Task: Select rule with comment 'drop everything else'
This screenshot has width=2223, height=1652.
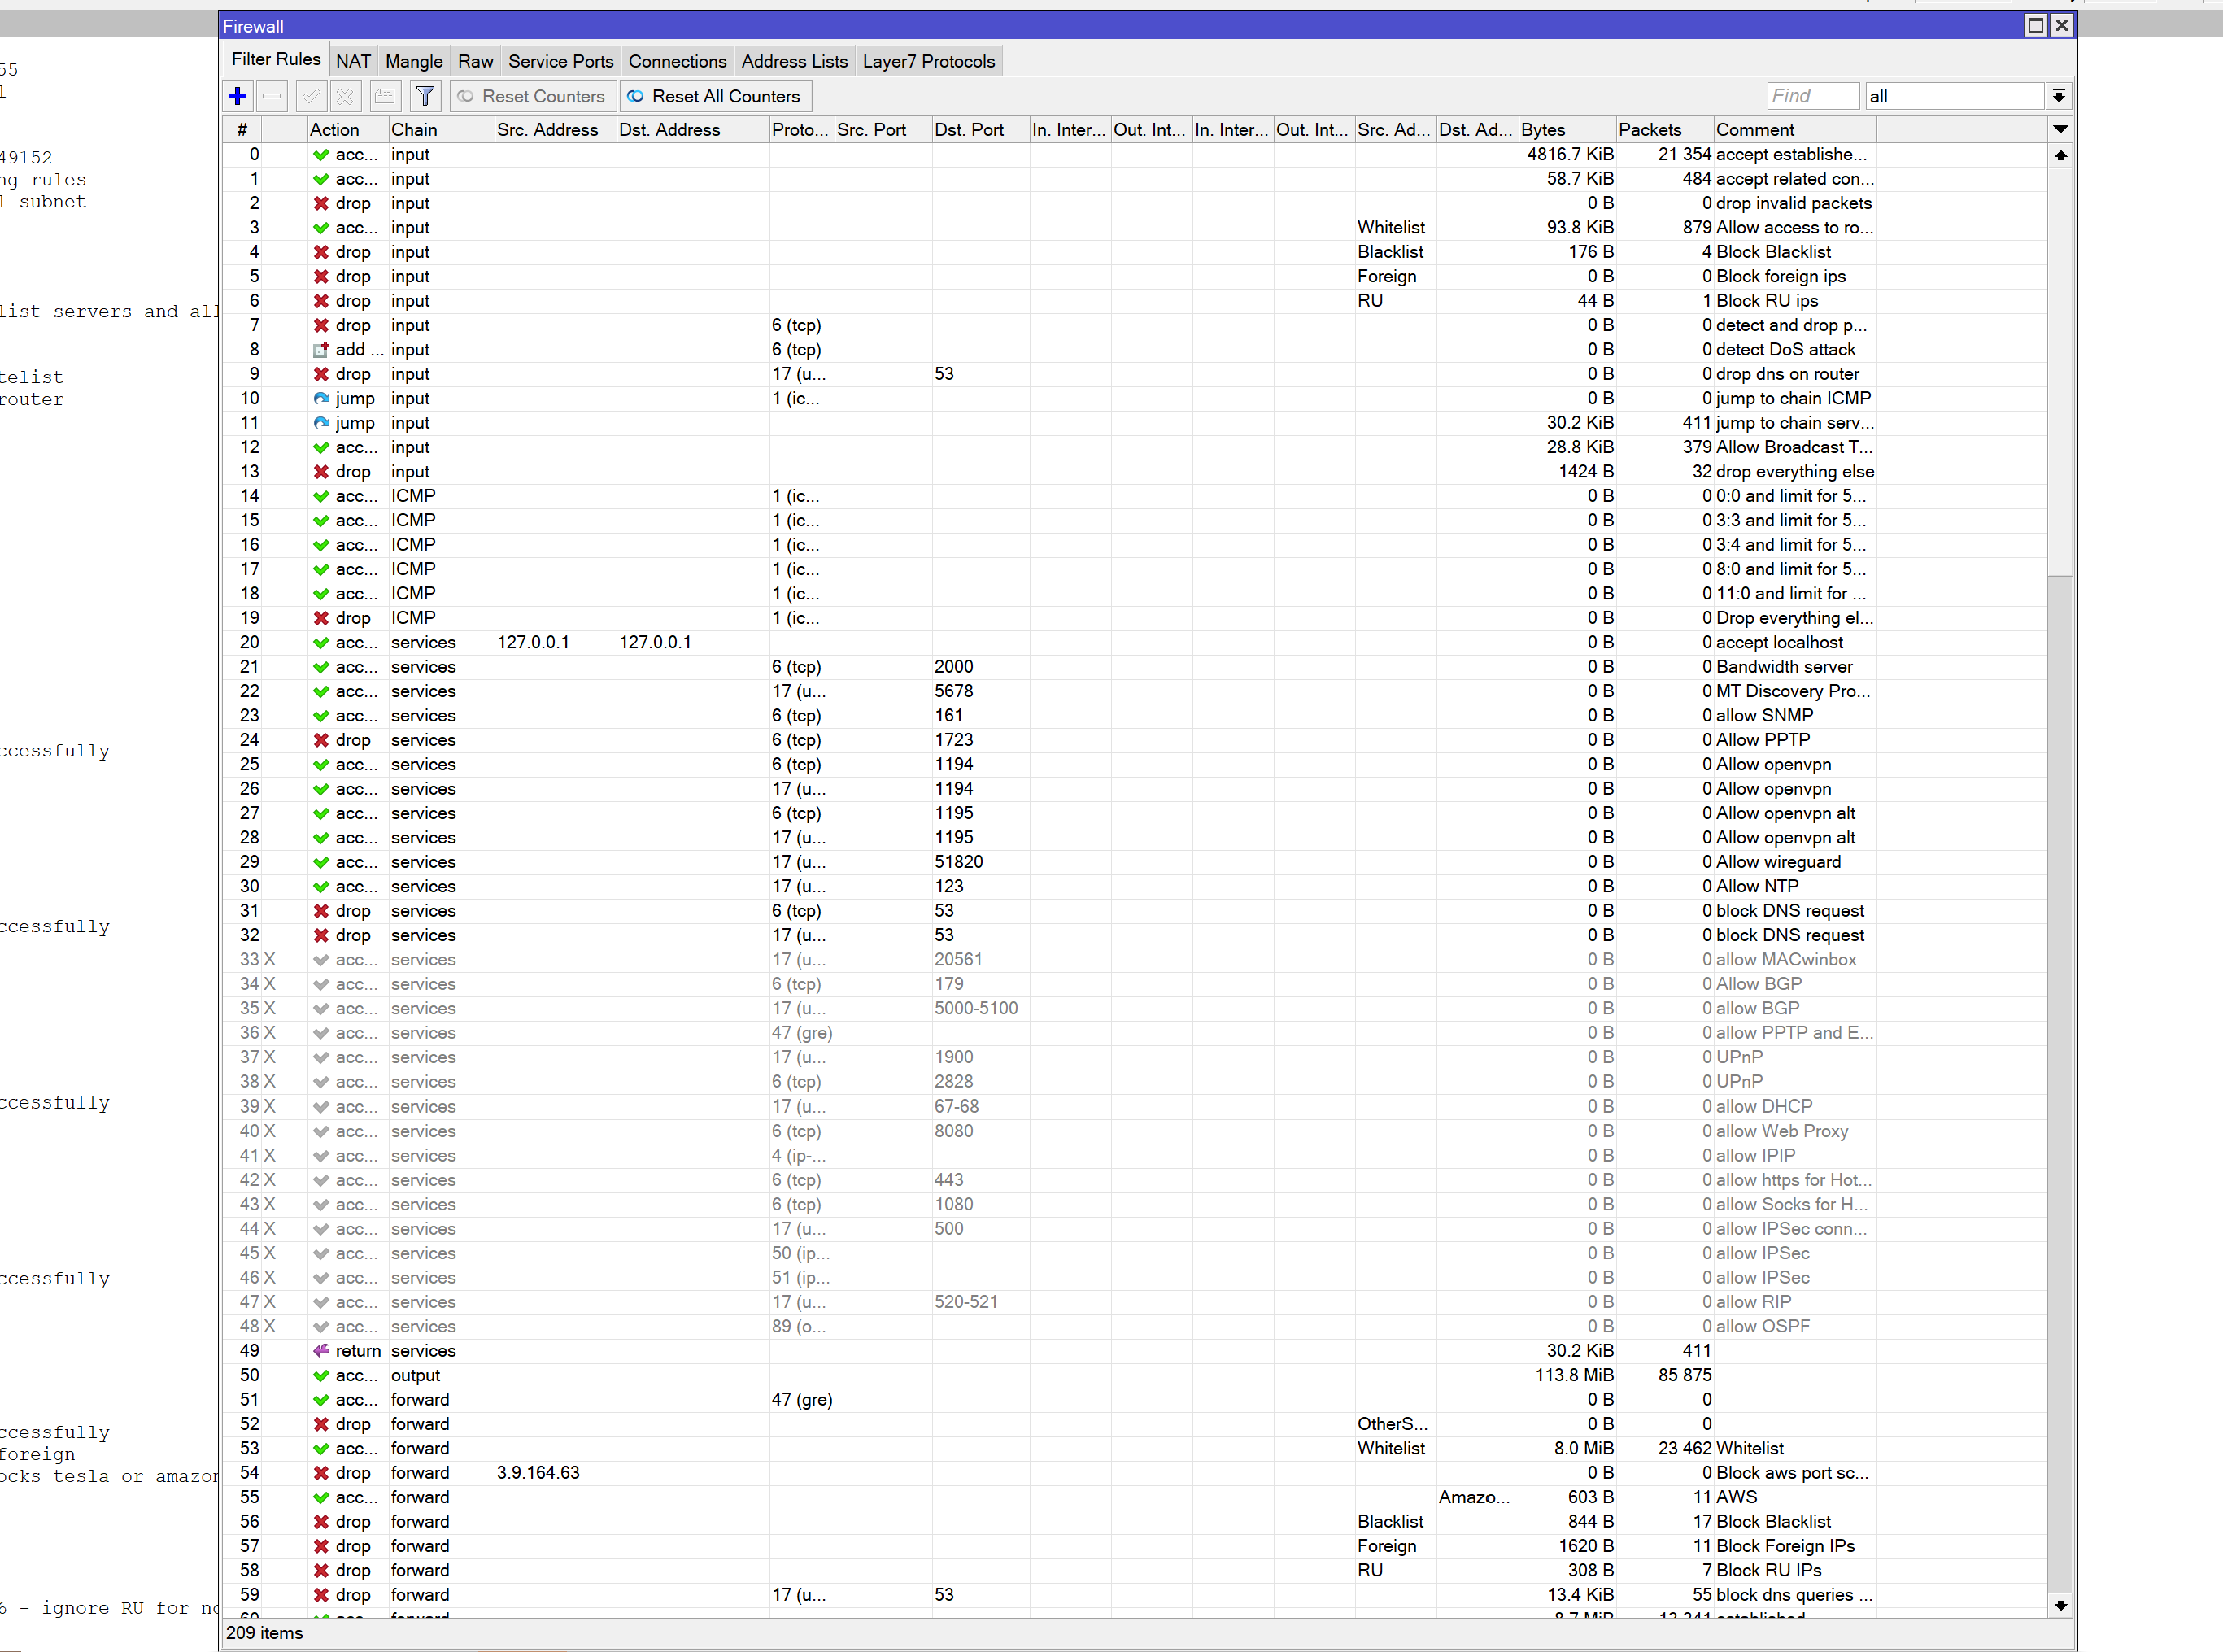Action: click(x=1135, y=472)
